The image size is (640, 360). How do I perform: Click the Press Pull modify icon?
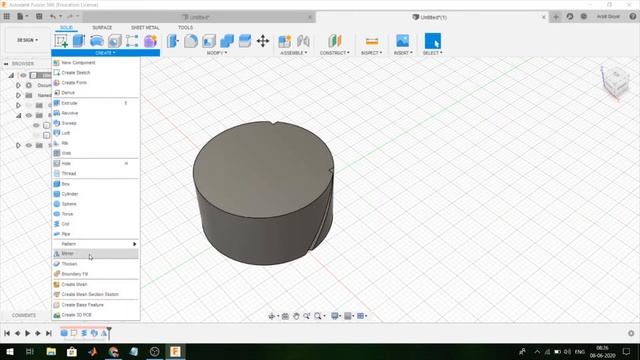173,41
